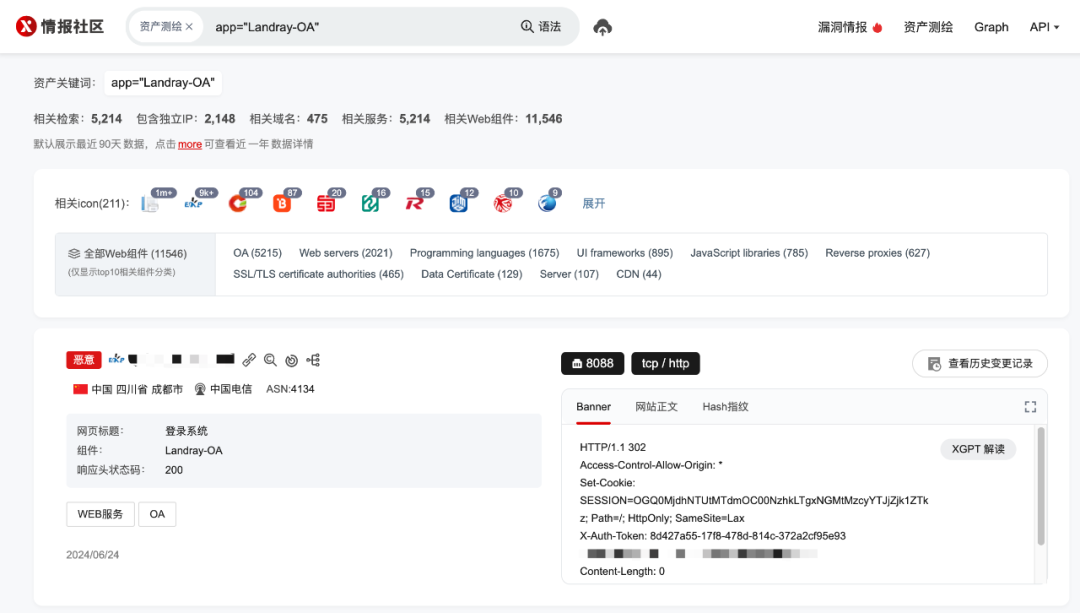Select the related icon with 104 badge
1080x613 pixels.
pos(238,203)
